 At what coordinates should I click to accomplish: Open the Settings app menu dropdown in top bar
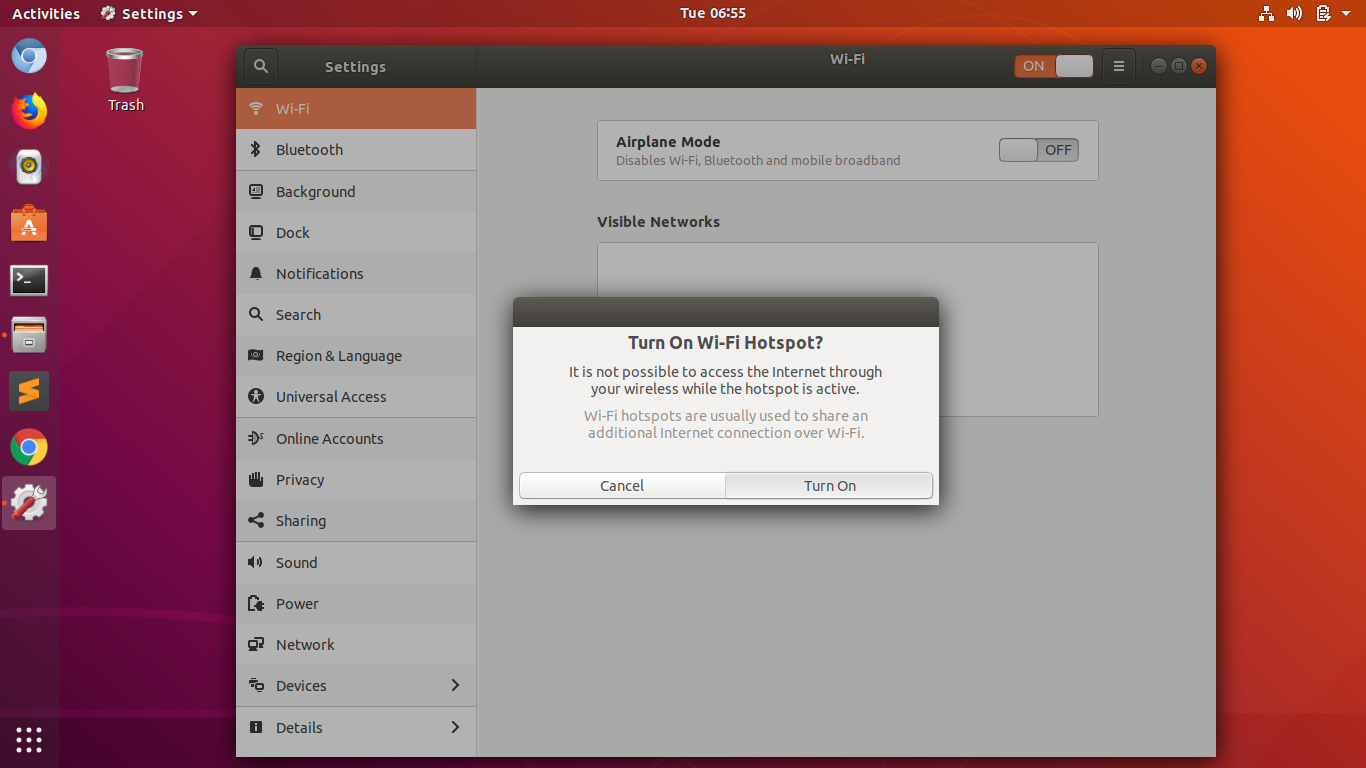click(x=149, y=13)
